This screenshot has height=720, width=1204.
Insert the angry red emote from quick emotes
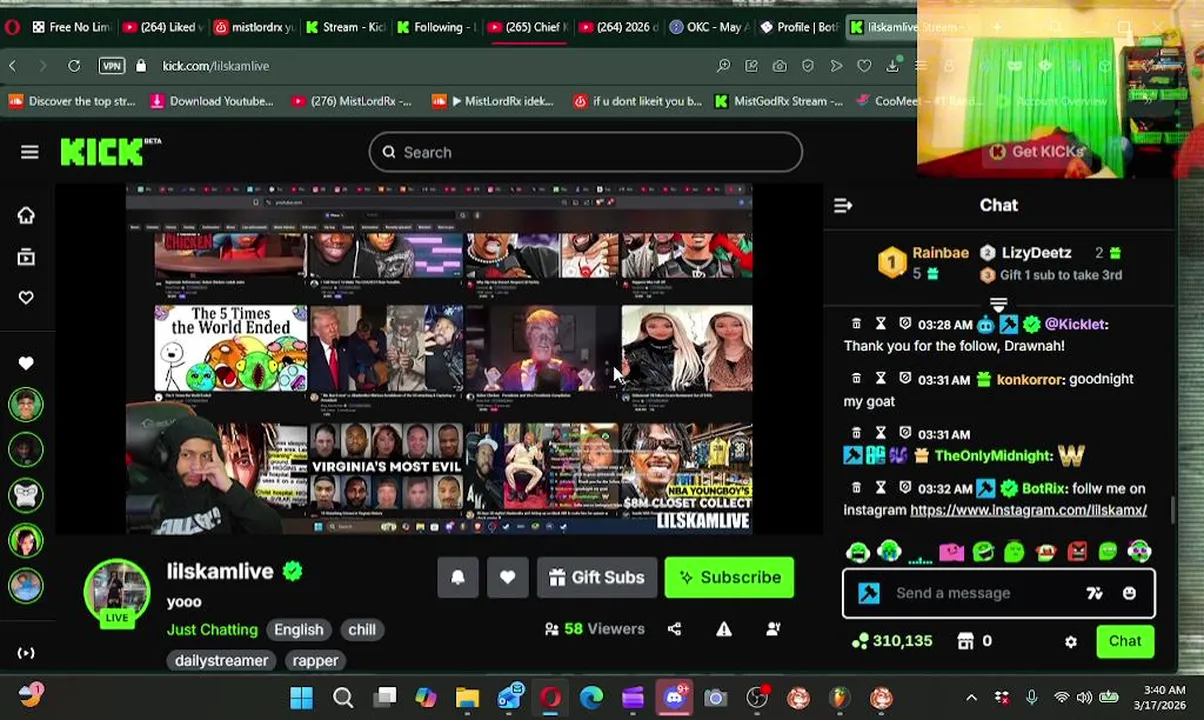[1077, 551]
